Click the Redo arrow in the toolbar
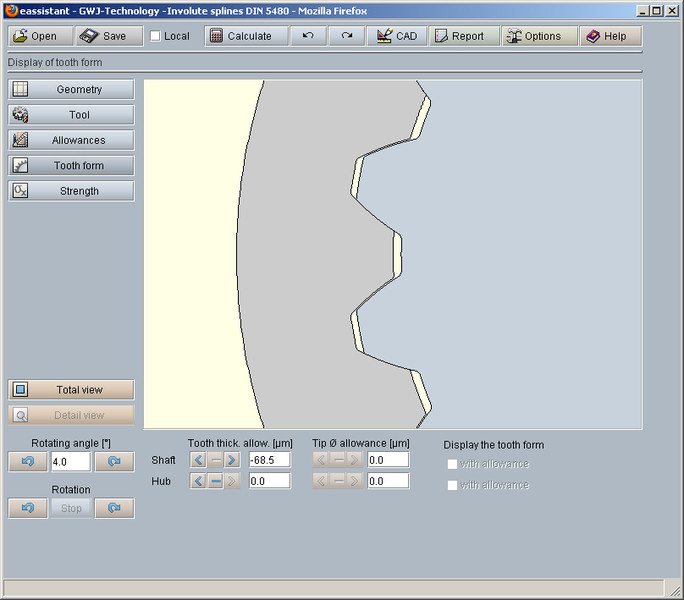This screenshot has width=684, height=600. 346,36
